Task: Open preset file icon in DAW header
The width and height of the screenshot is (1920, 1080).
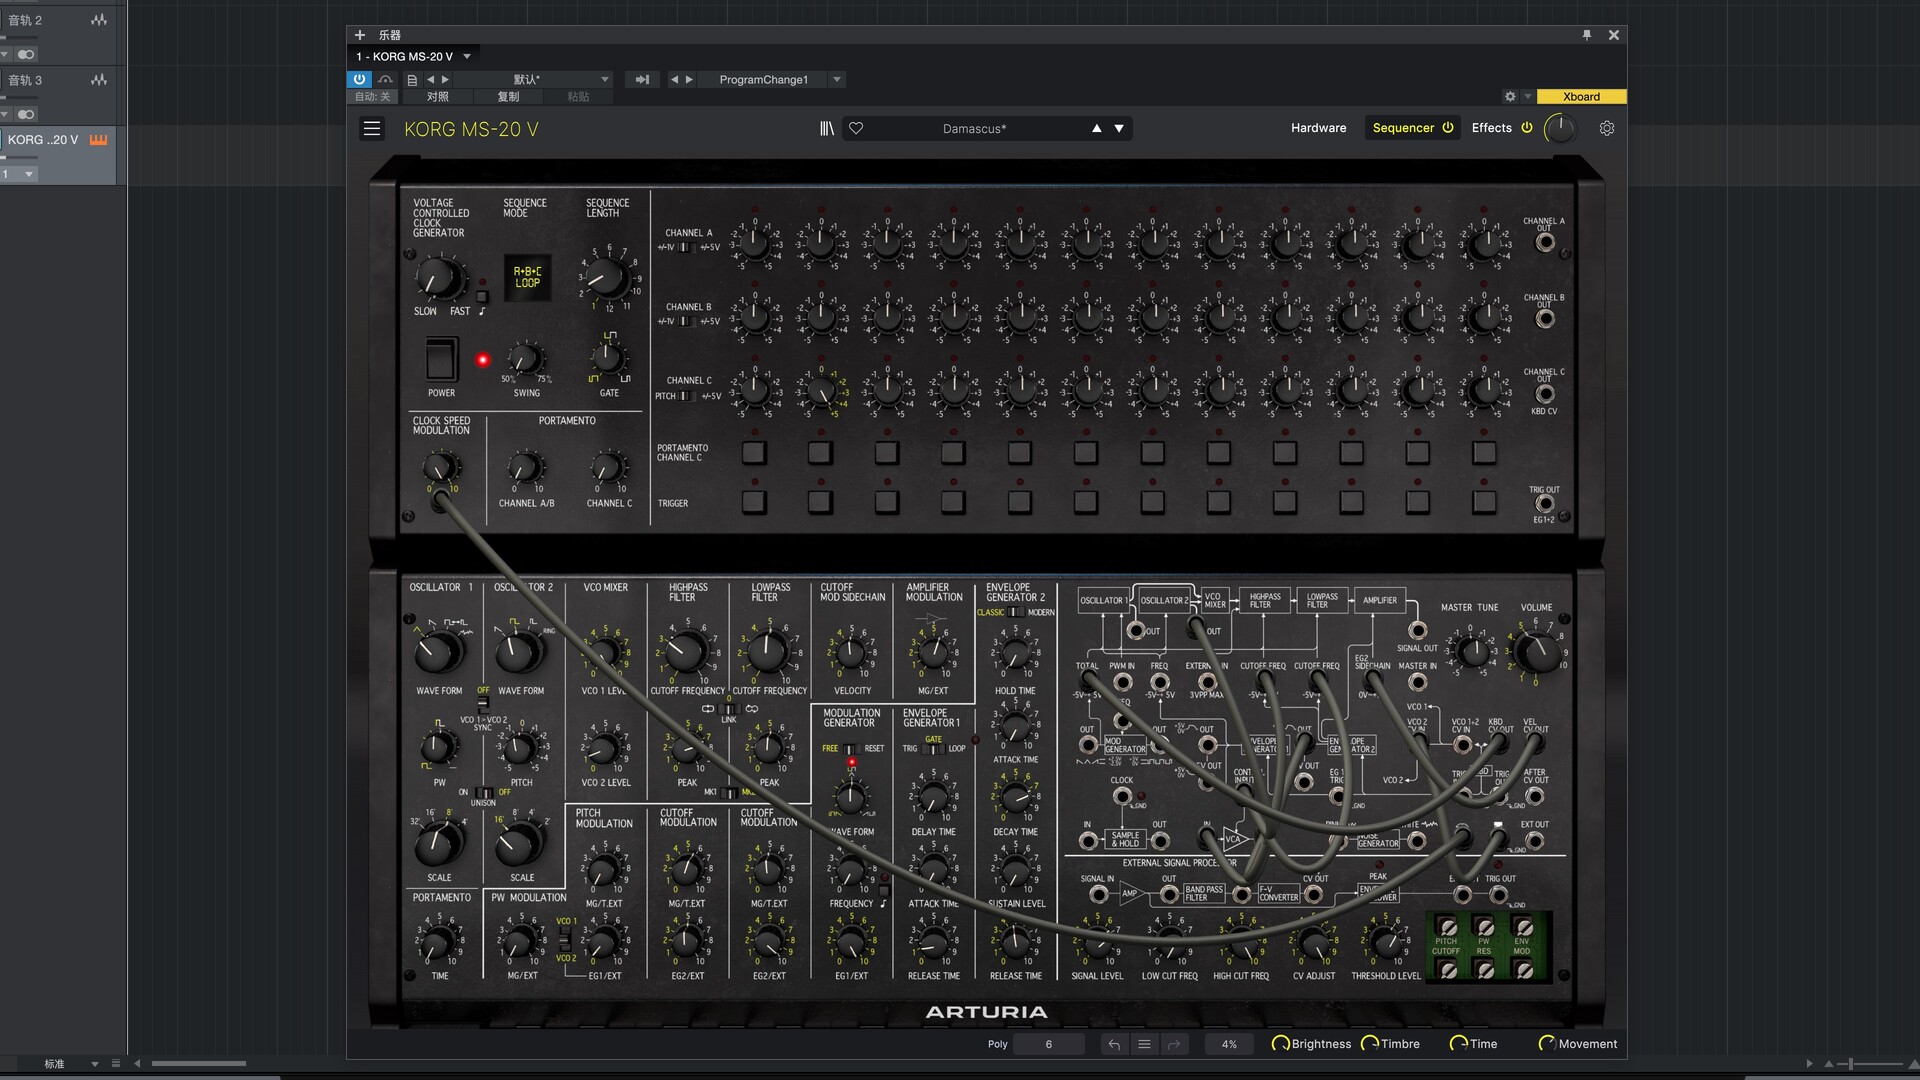Action: pyautogui.click(x=412, y=79)
